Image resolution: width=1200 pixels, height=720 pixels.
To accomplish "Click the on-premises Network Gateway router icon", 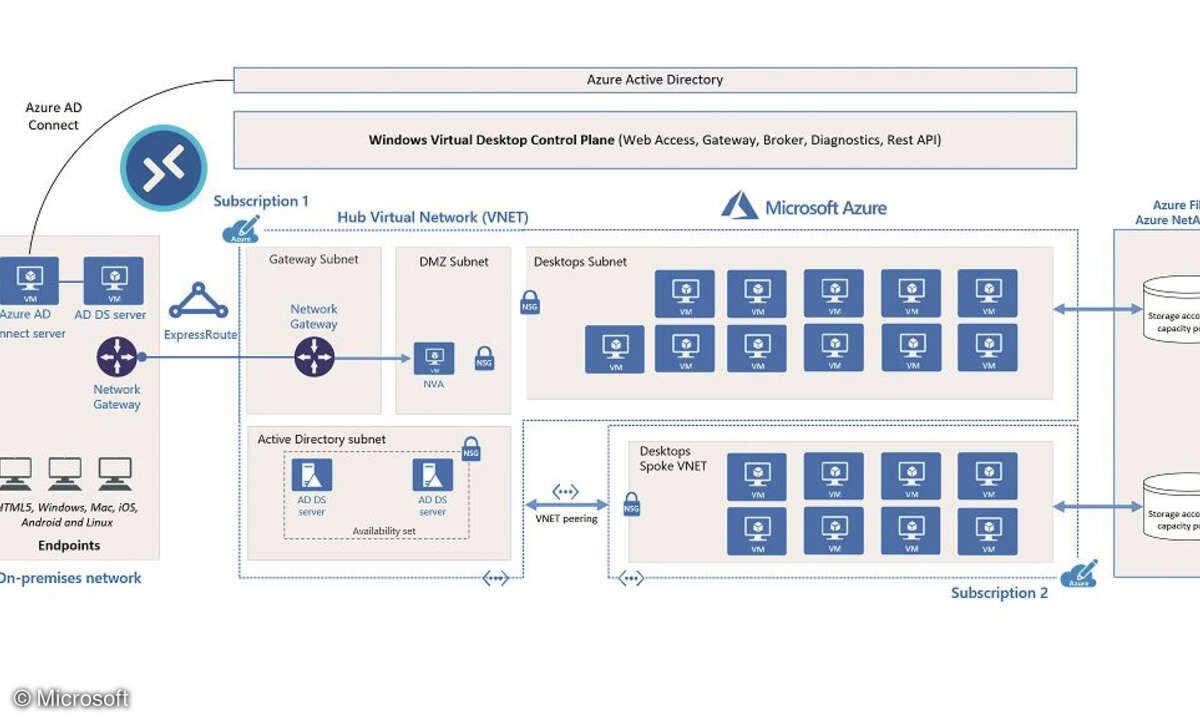I will point(118,357).
